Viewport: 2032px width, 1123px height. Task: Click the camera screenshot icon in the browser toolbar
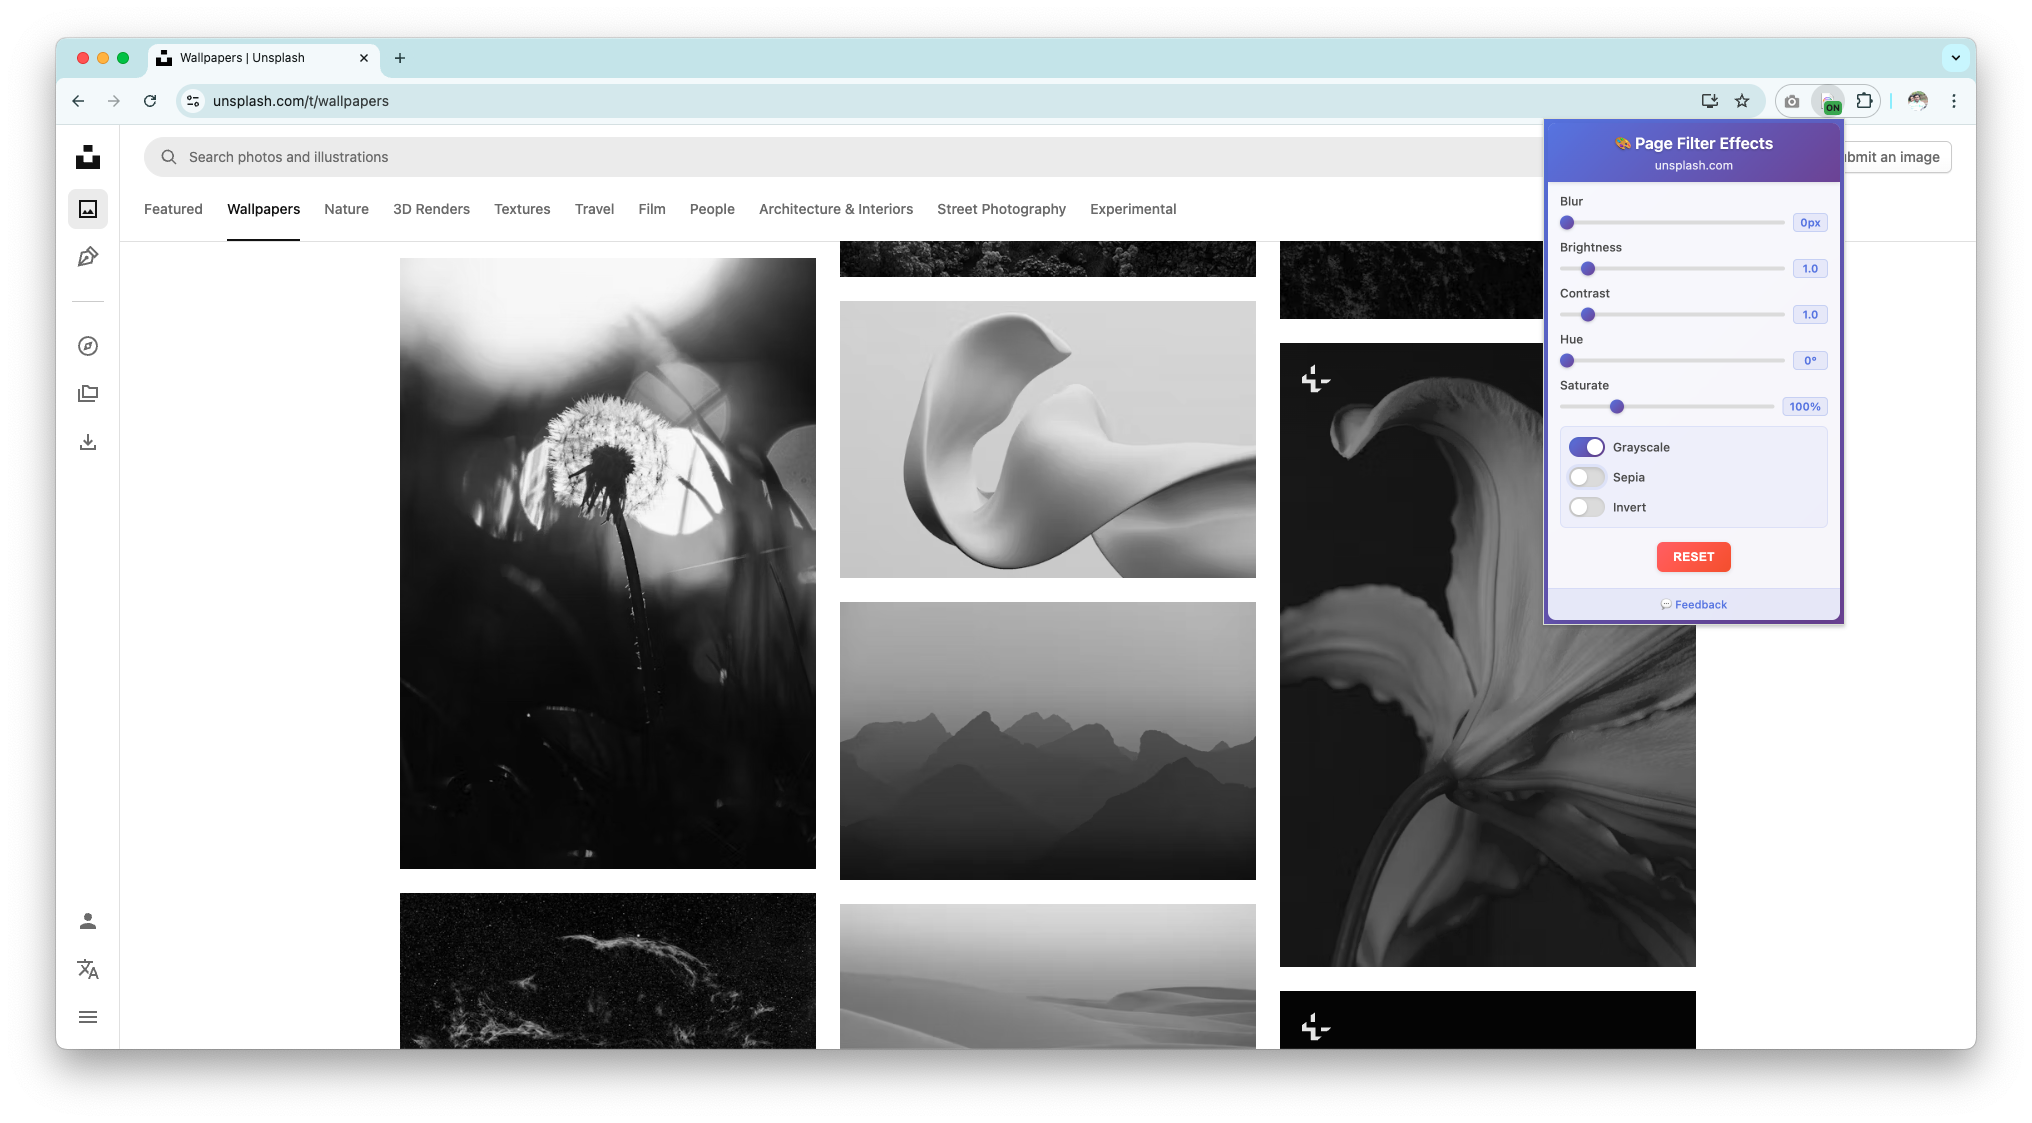point(1790,101)
